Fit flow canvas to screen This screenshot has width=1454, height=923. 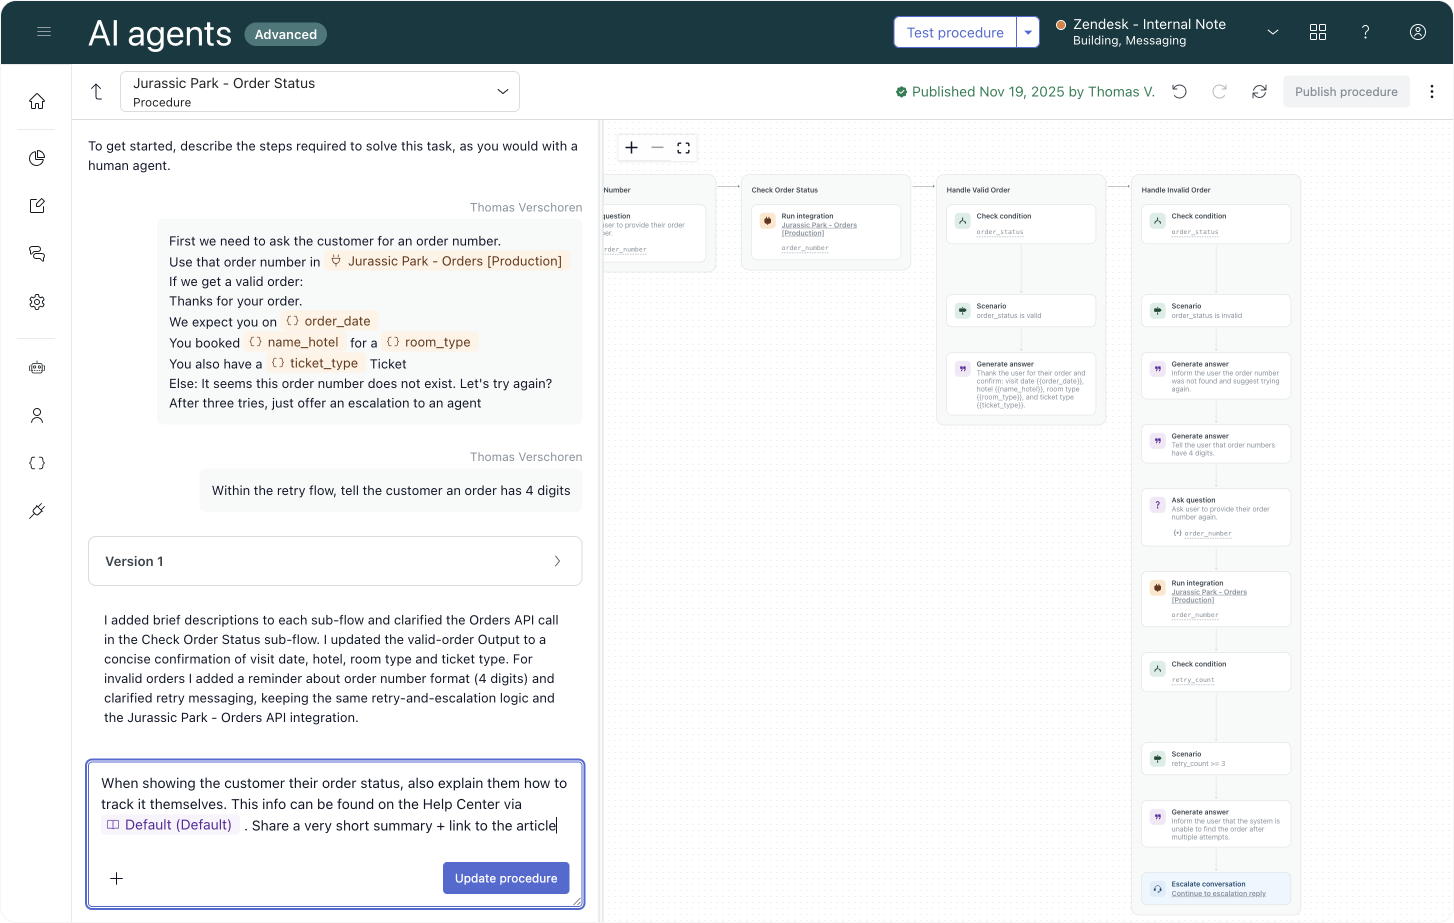[683, 148]
